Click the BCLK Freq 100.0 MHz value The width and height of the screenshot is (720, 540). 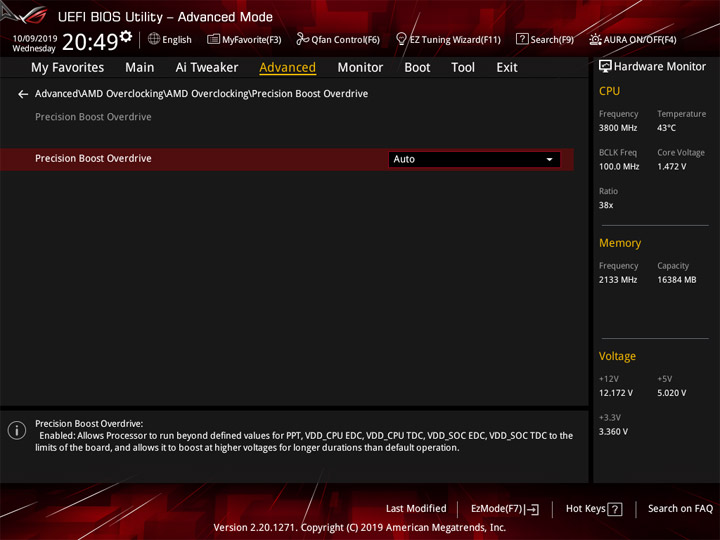[x=619, y=167]
